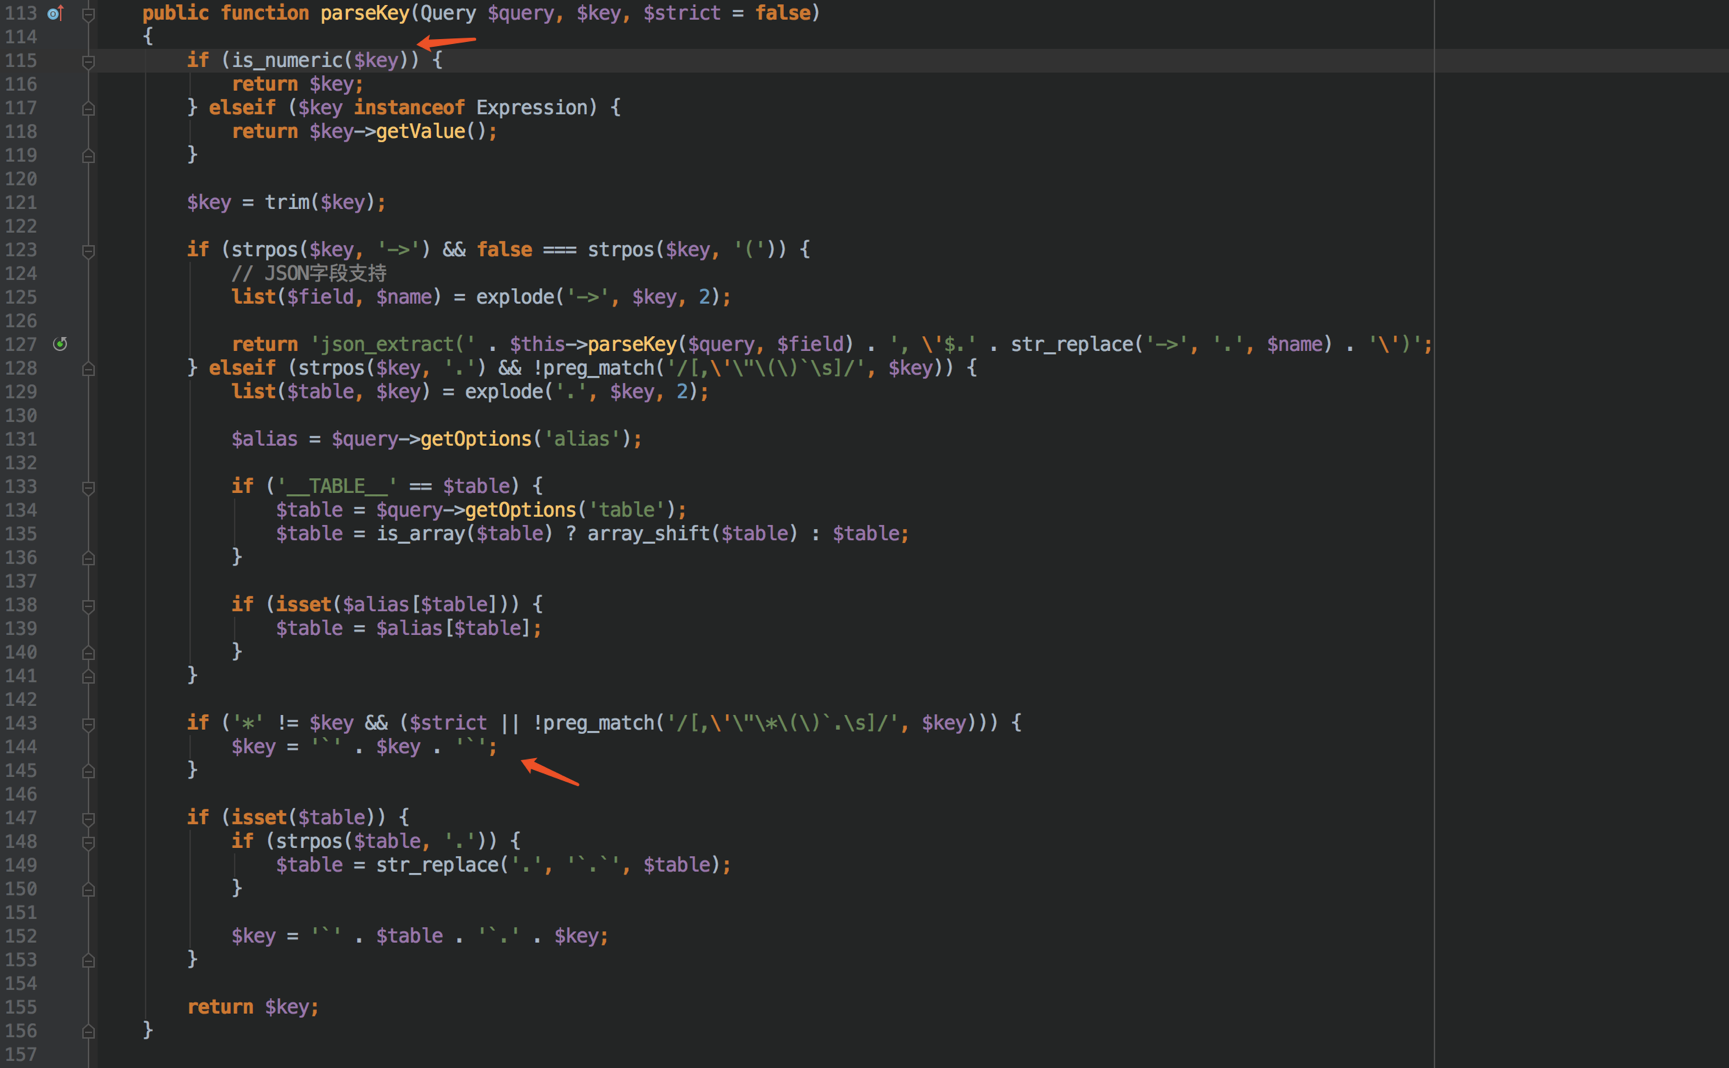The image size is (1729, 1068).
Task: Click line number 113 in the gutter
Action: click(x=20, y=13)
